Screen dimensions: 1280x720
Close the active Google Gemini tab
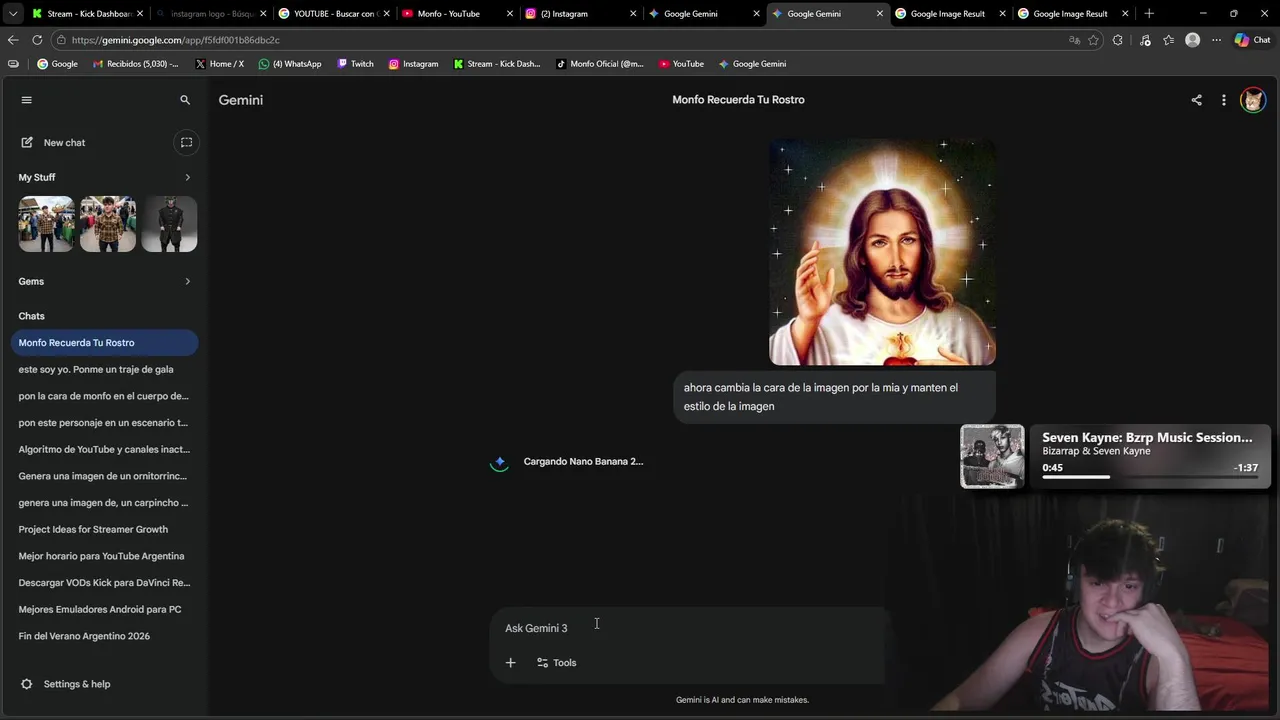(880, 14)
